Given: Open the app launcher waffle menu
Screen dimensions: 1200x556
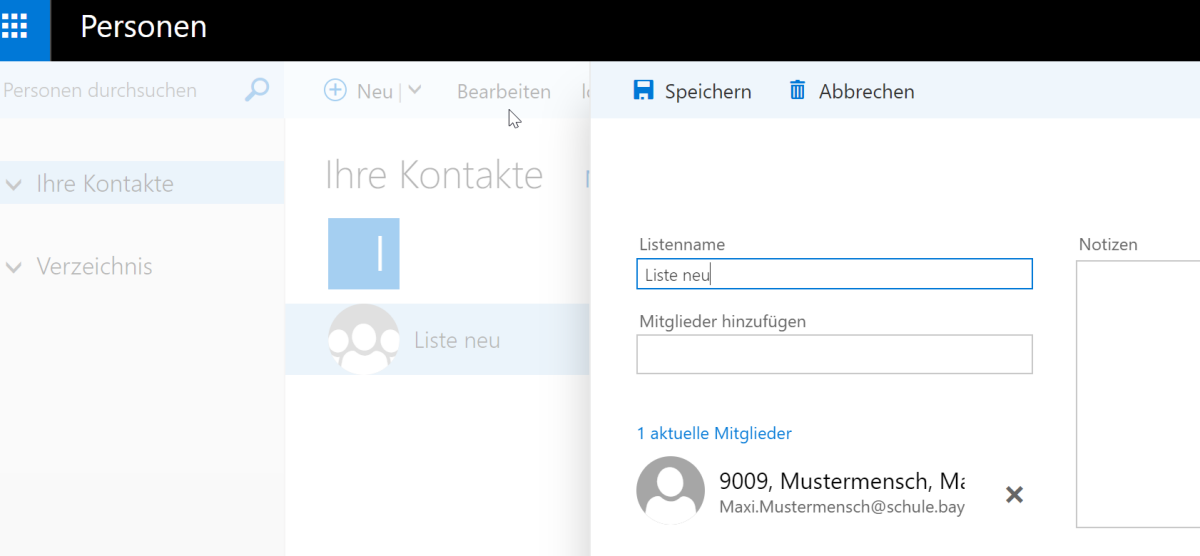Looking at the screenshot, I should tap(16, 26).
